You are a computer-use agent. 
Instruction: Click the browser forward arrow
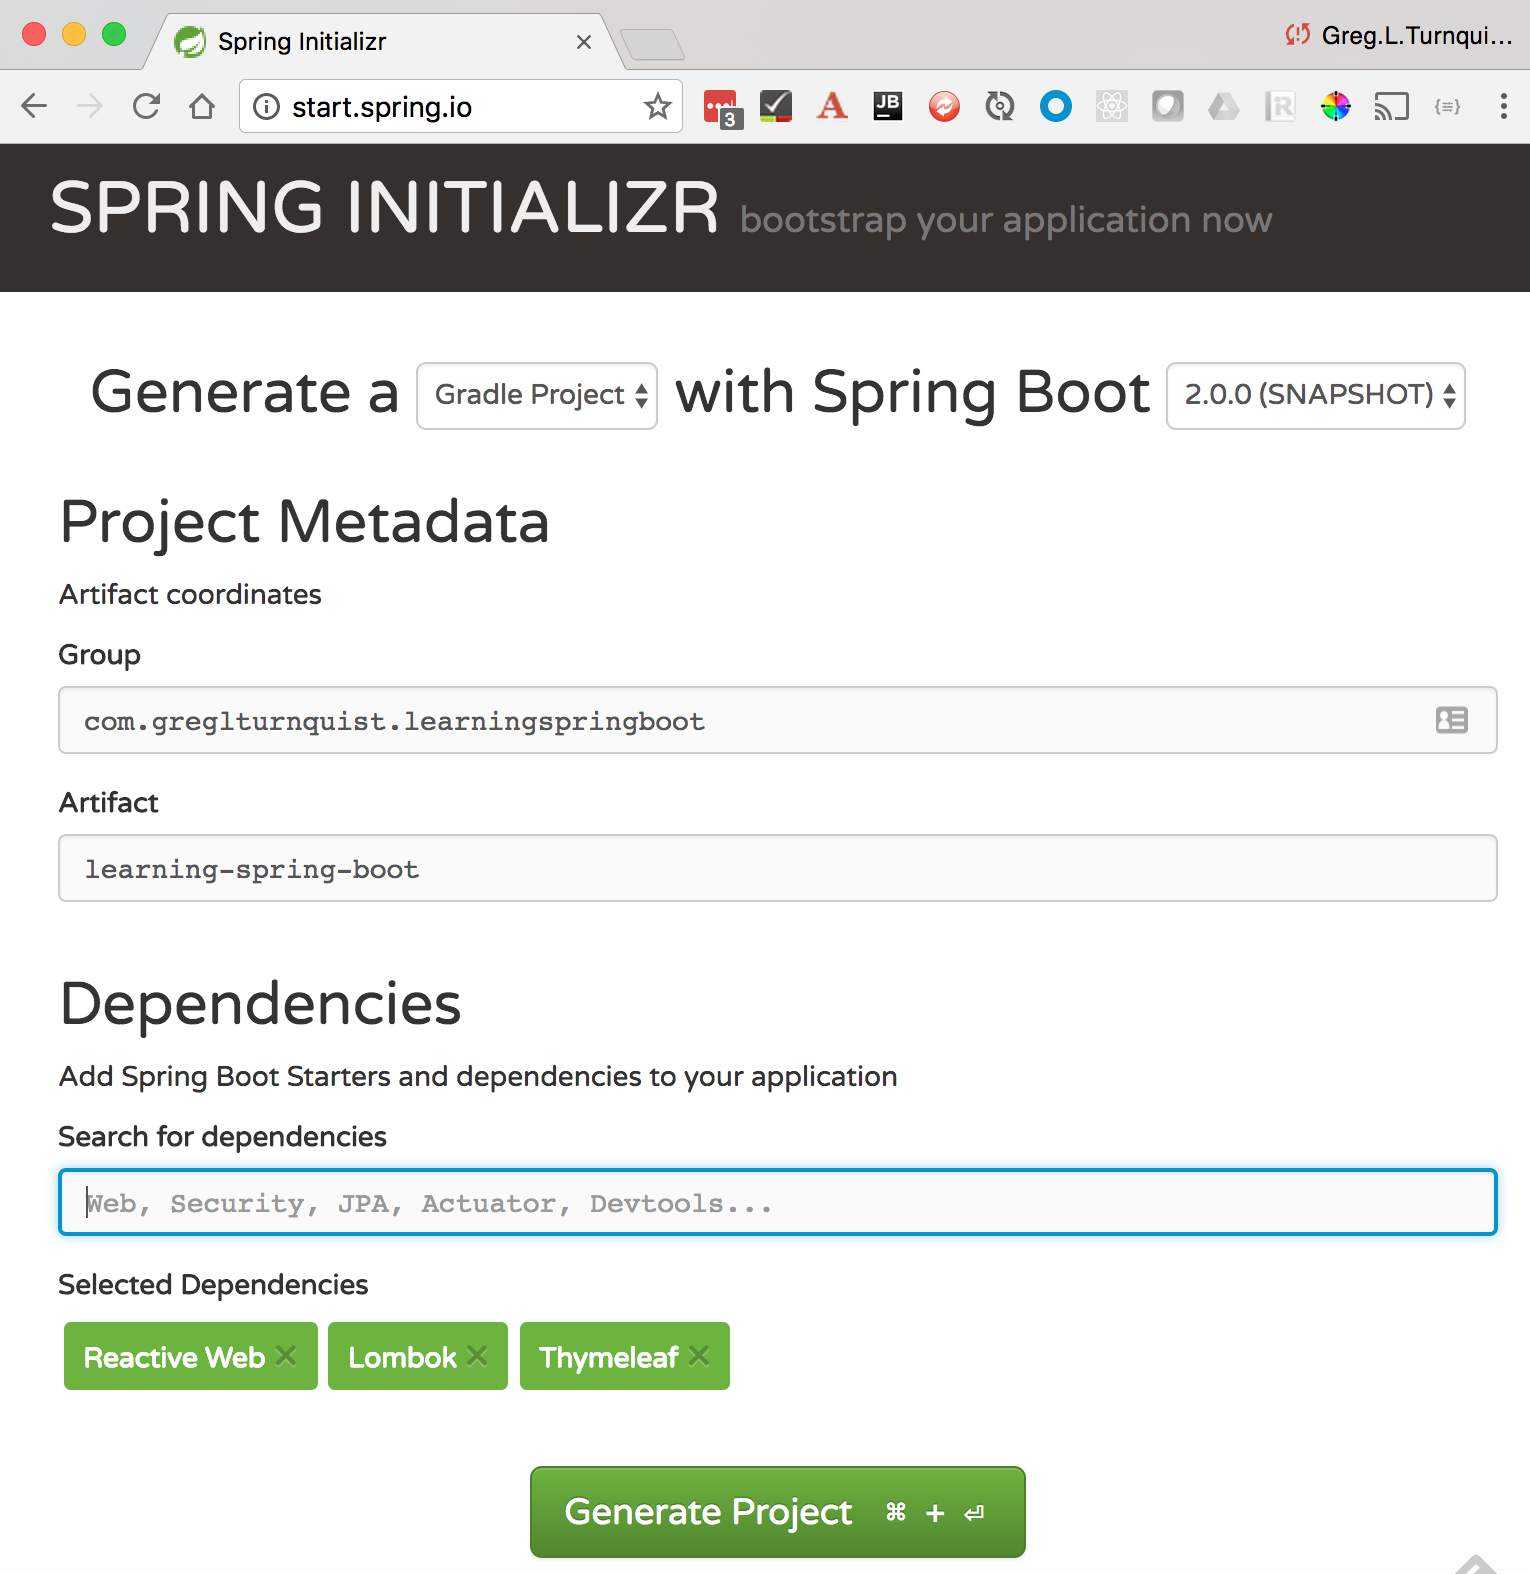click(90, 106)
